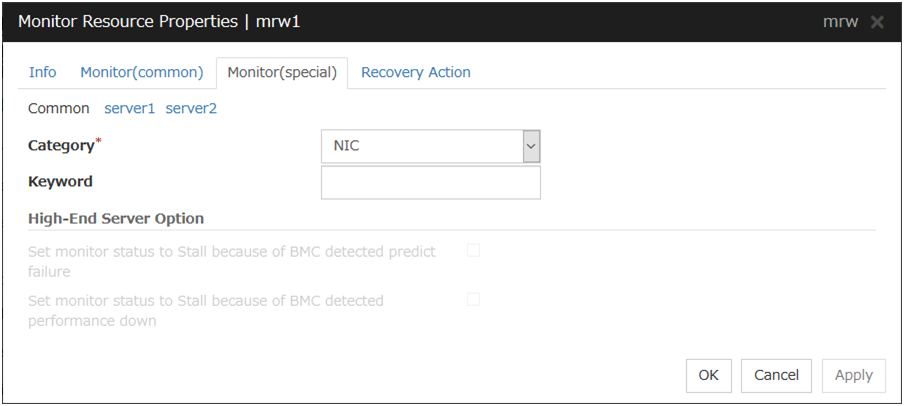Viewport: 904px width, 406px height.
Task: Click into the Keyword text field
Action: tap(430, 183)
